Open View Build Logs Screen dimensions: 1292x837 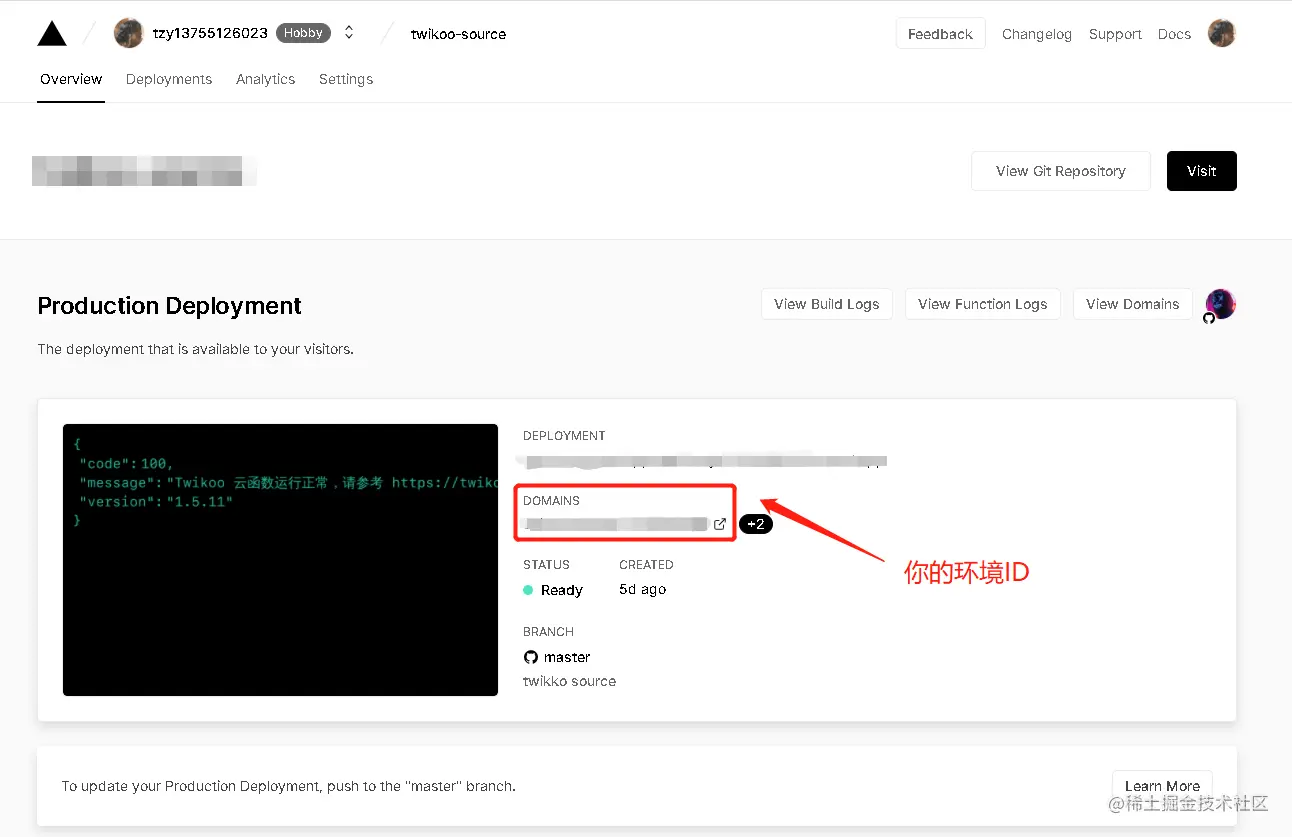(x=827, y=304)
